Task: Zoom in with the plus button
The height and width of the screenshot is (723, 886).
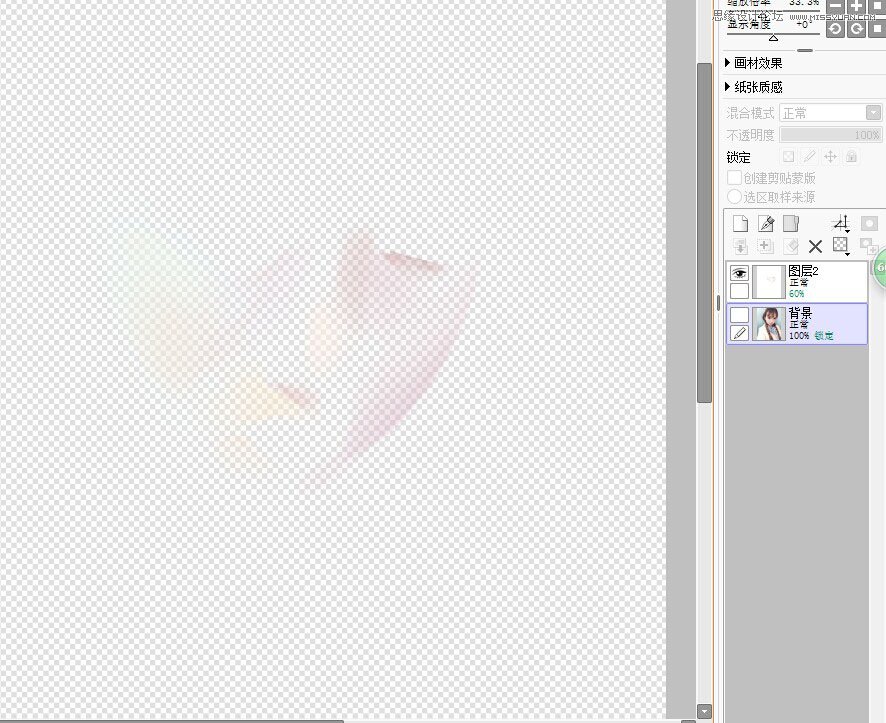Action: (x=857, y=6)
